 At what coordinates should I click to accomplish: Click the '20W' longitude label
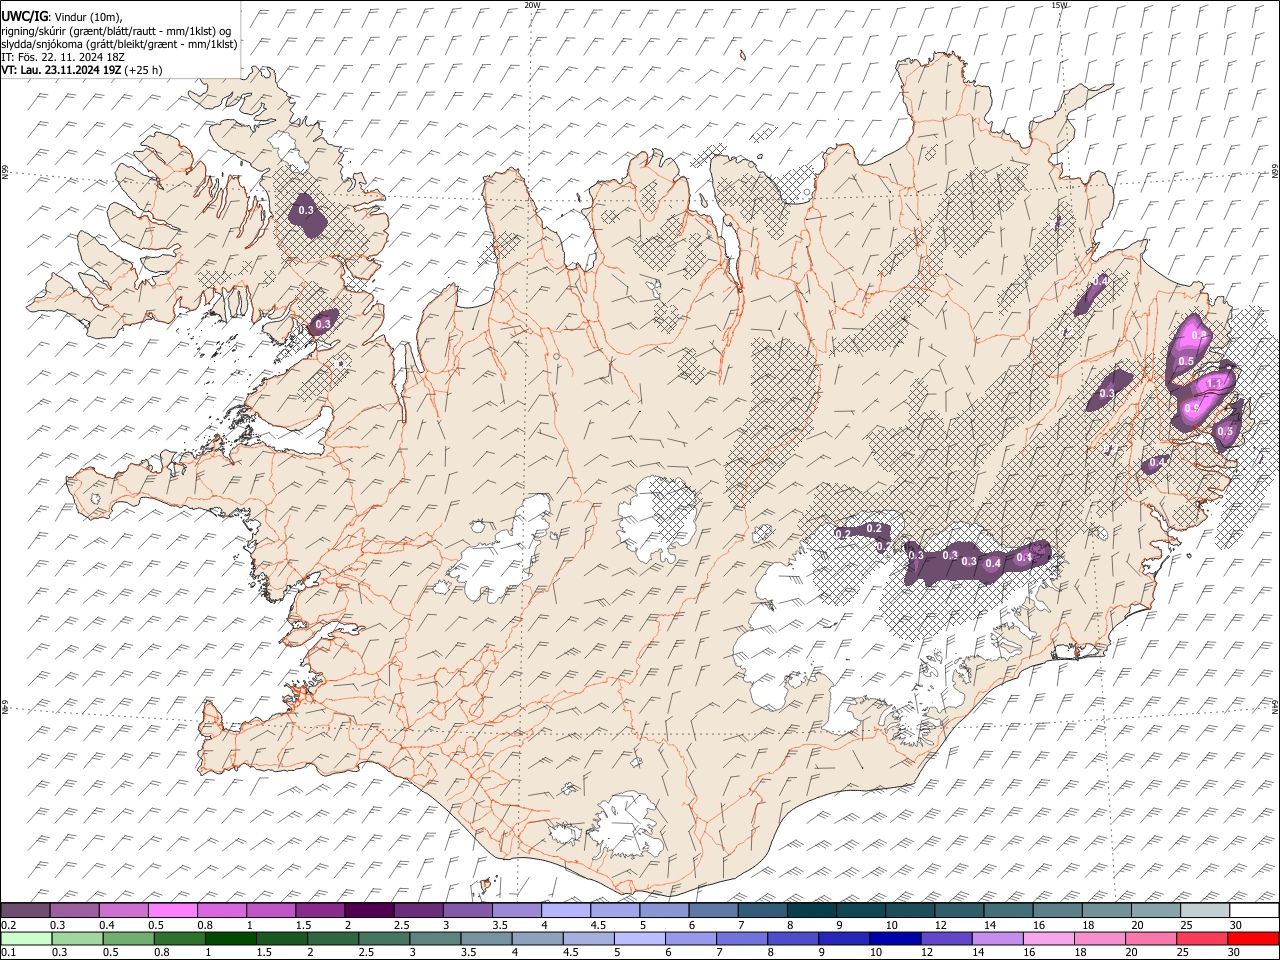click(532, 5)
